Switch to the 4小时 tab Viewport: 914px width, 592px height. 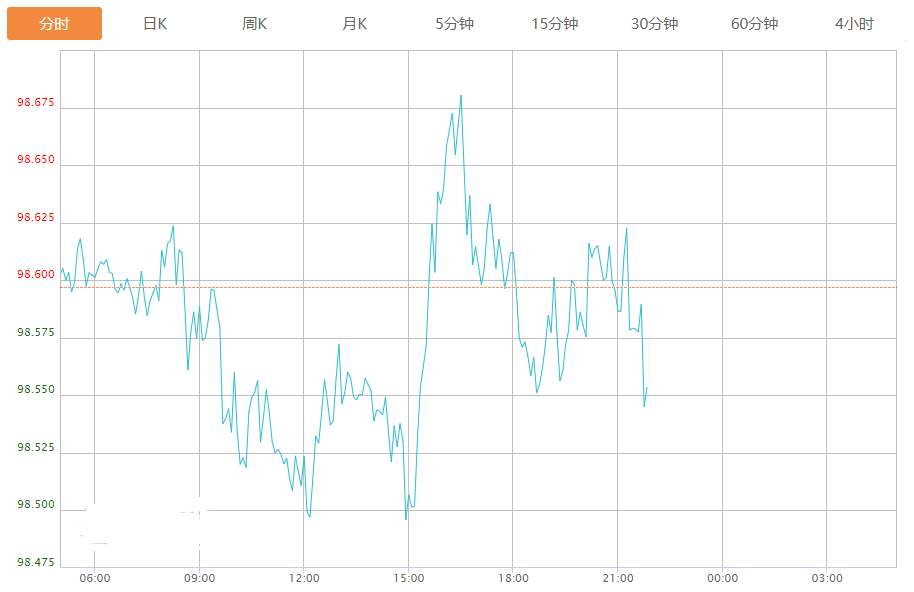tap(854, 24)
